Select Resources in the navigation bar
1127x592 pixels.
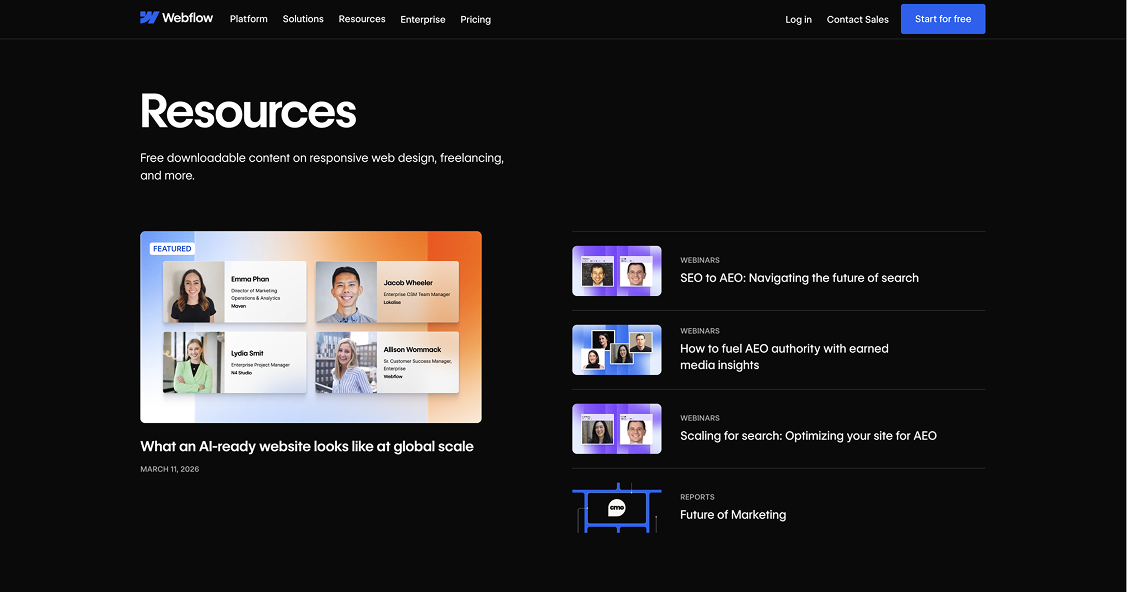point(361,19)
